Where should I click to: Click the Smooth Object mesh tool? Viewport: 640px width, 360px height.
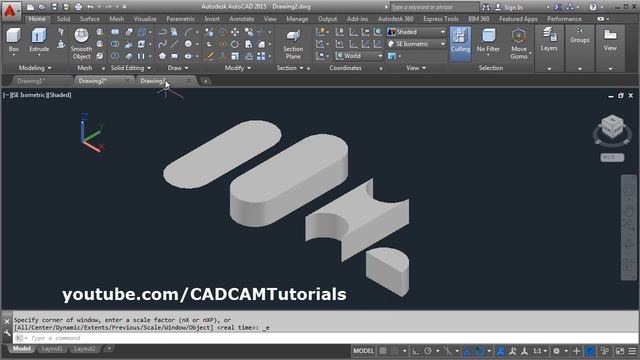pos(81,44)
